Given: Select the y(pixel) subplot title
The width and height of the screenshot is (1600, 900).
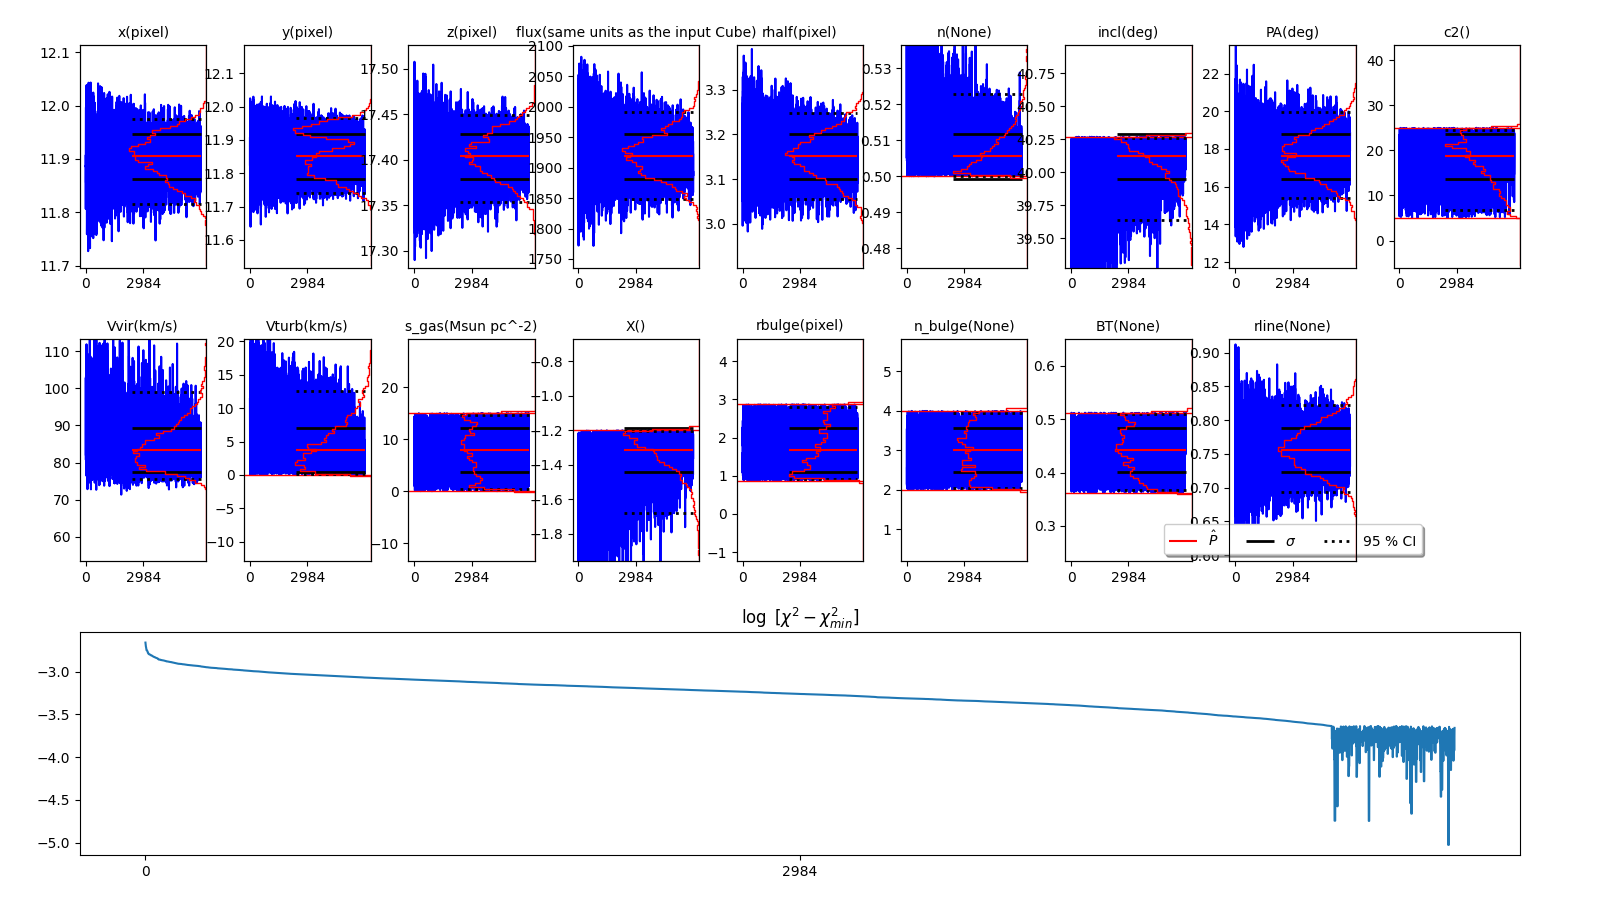Looking at the screenshot, I should pos(307,32).
